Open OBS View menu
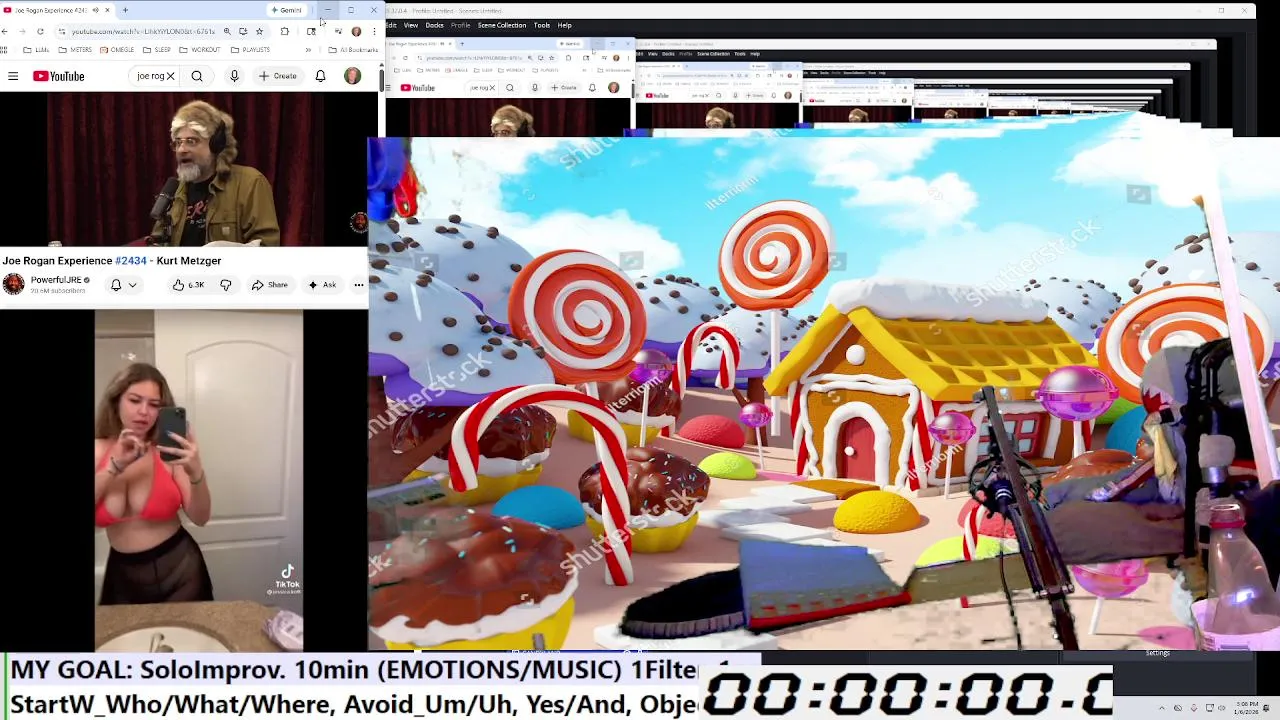This screenshot has width=1280, height=720. [x=411, y=25]
